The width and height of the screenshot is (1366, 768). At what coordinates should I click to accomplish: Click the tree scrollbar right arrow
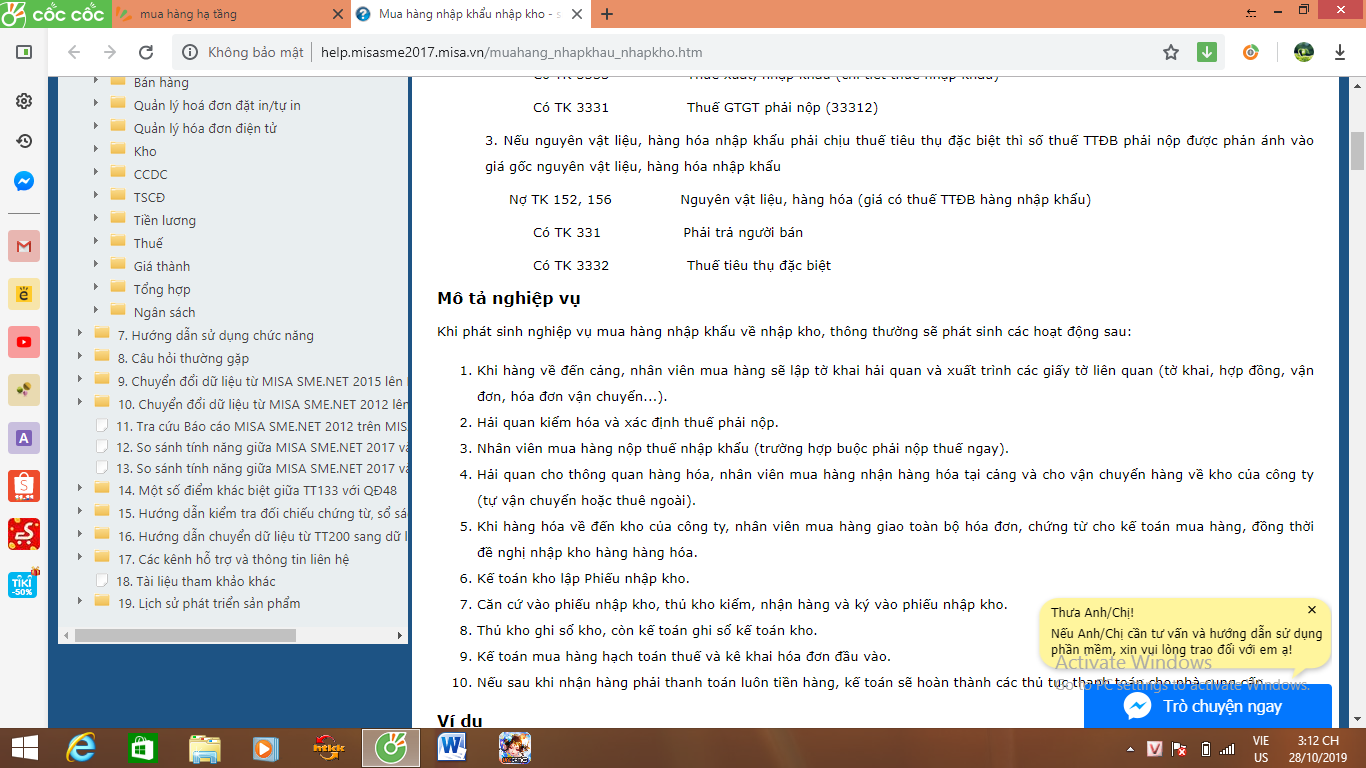tap(399, 635)
